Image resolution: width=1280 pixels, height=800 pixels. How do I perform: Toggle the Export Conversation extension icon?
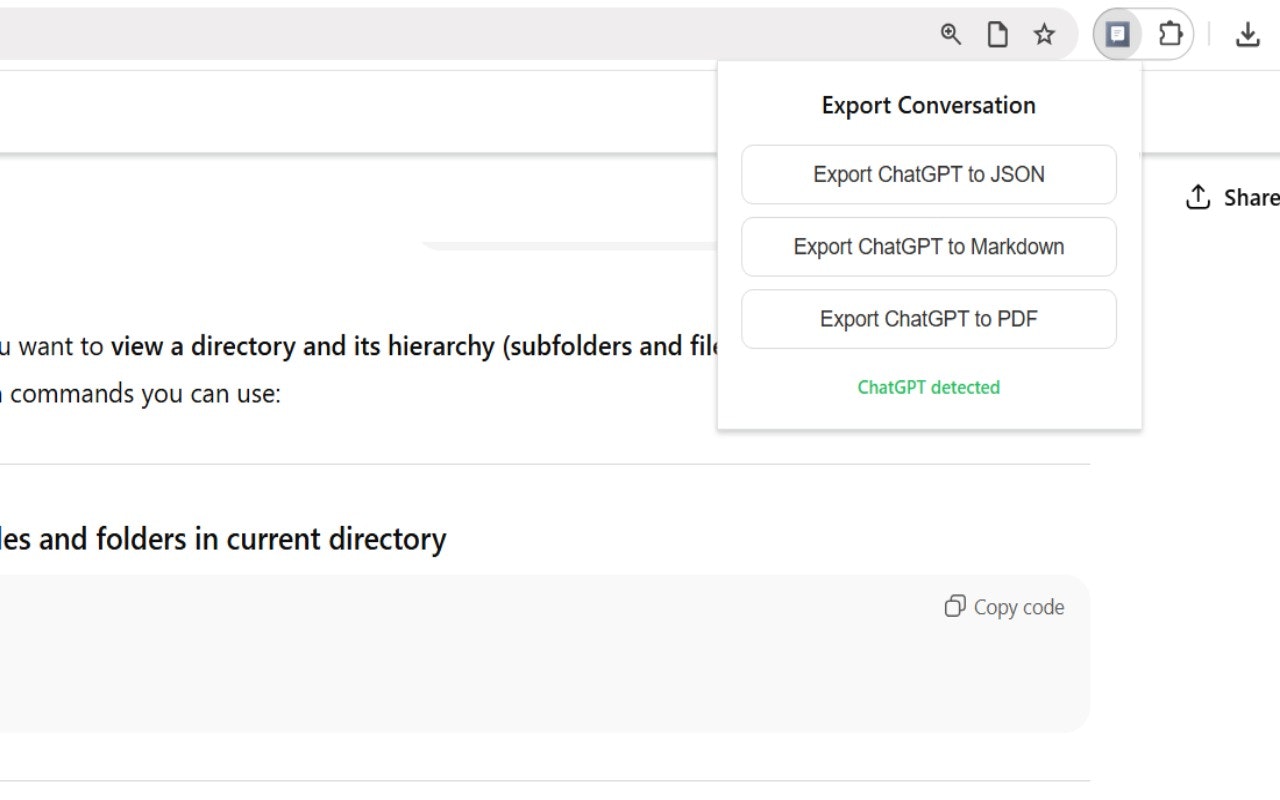pos(1117,35)
